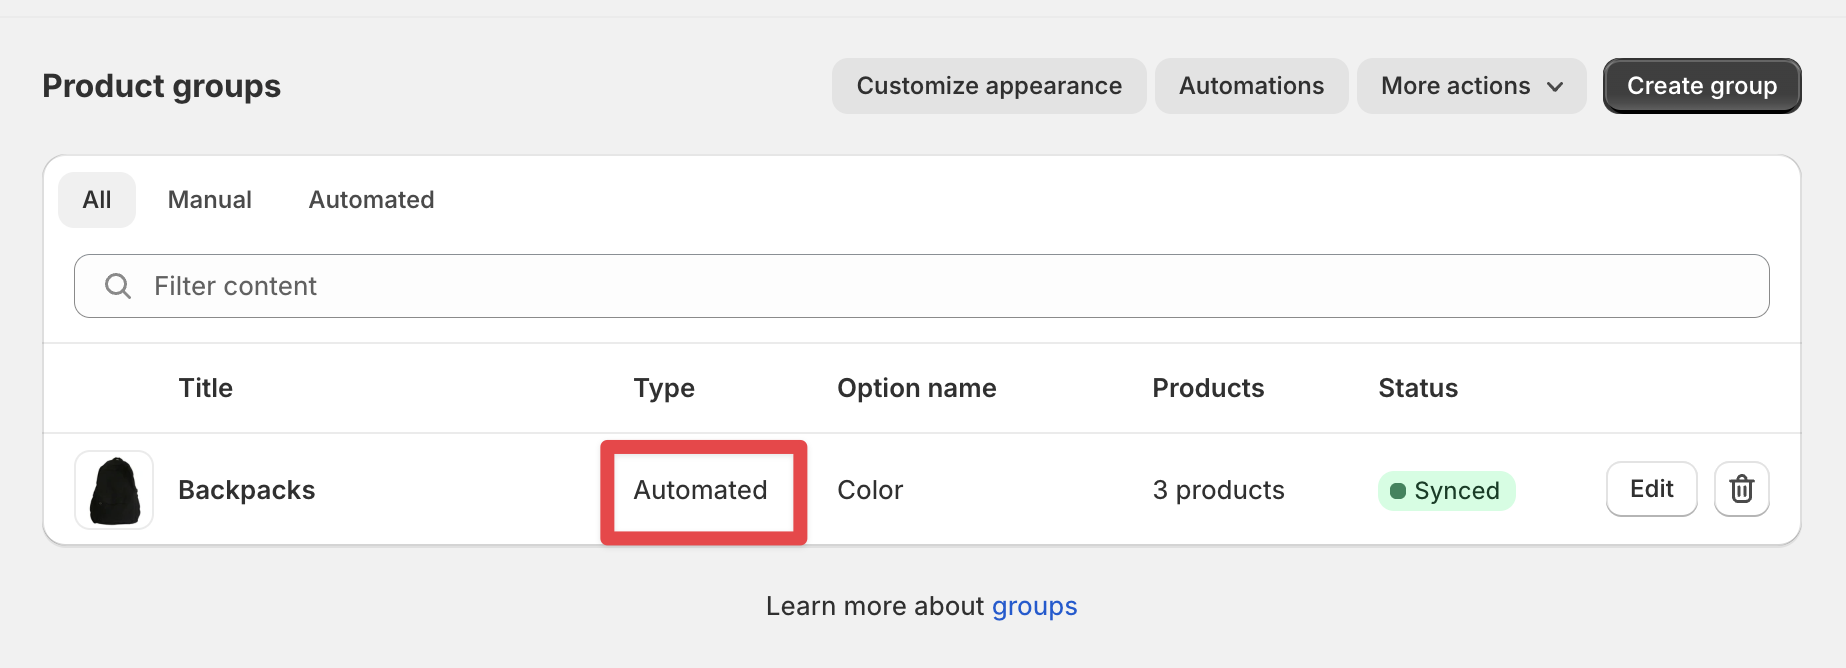Click the Type column header
This screenshot has height=668, width=1846.
pyautogui.click(x=664, y=388)
